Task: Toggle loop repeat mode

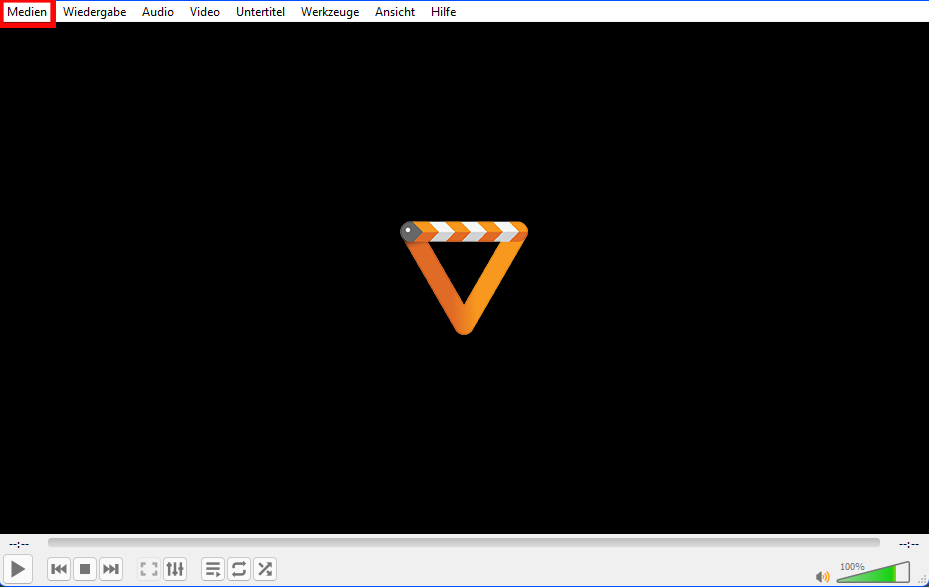Action: pyautogui.click(x=239, y=569)
